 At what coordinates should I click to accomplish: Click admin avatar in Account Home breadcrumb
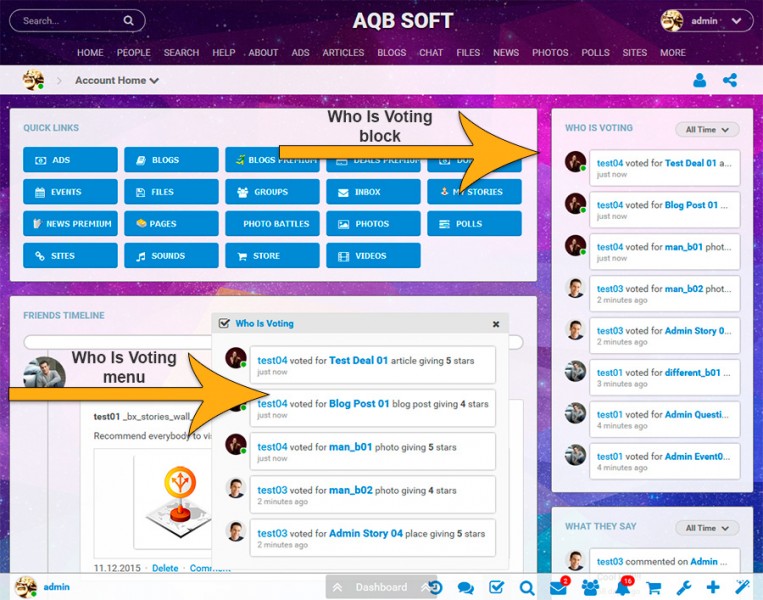(x=33, y=80)
